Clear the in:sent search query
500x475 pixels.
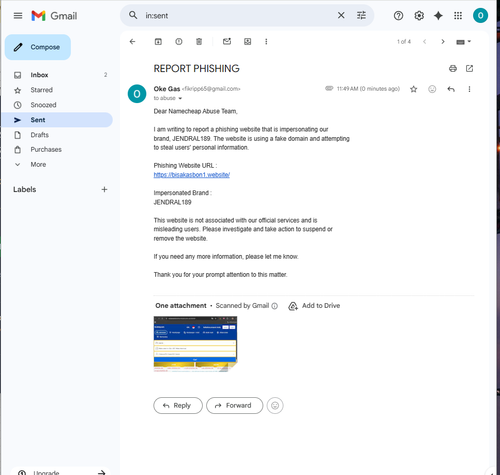click(x=341, y=15)
